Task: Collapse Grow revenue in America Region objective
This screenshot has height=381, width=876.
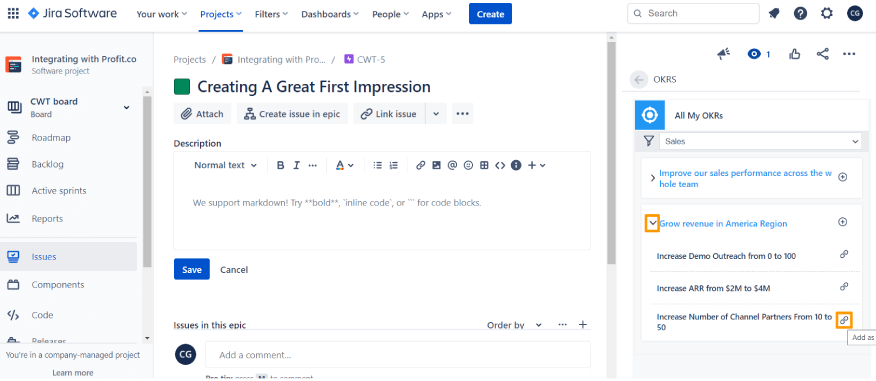Action: (652, 223)
